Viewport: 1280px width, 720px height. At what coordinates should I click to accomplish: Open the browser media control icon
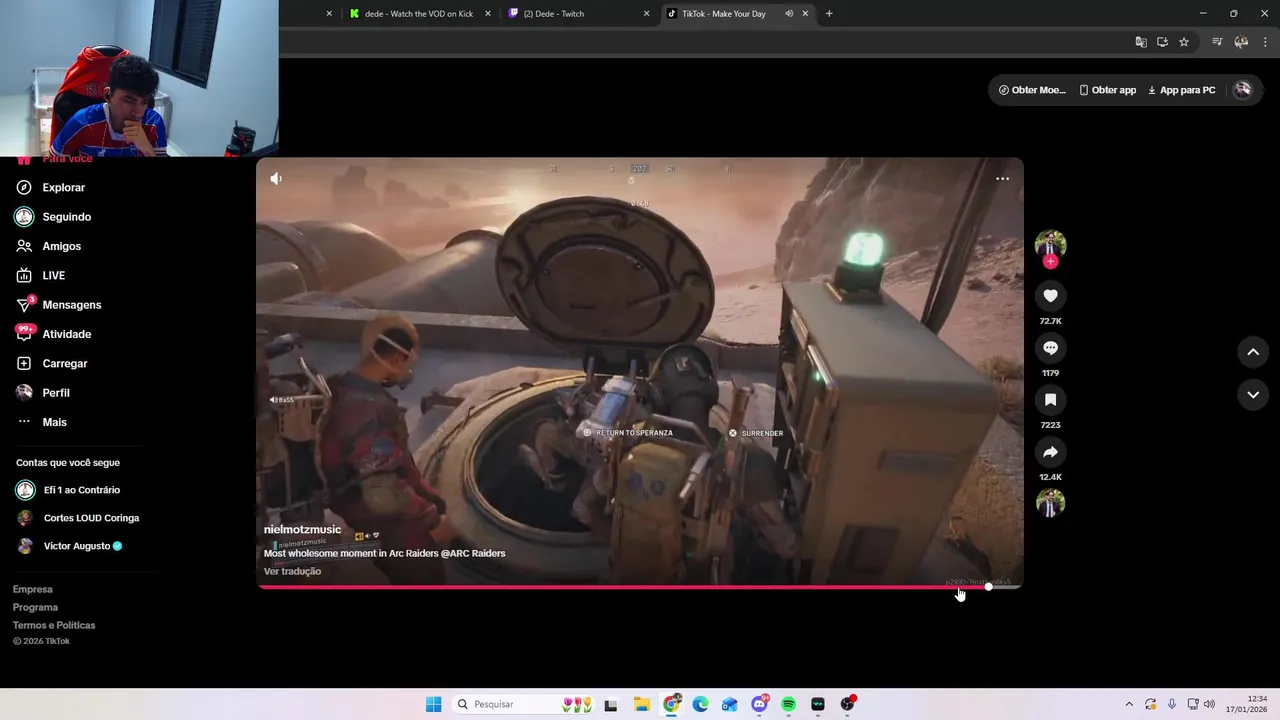point(1217,42)
